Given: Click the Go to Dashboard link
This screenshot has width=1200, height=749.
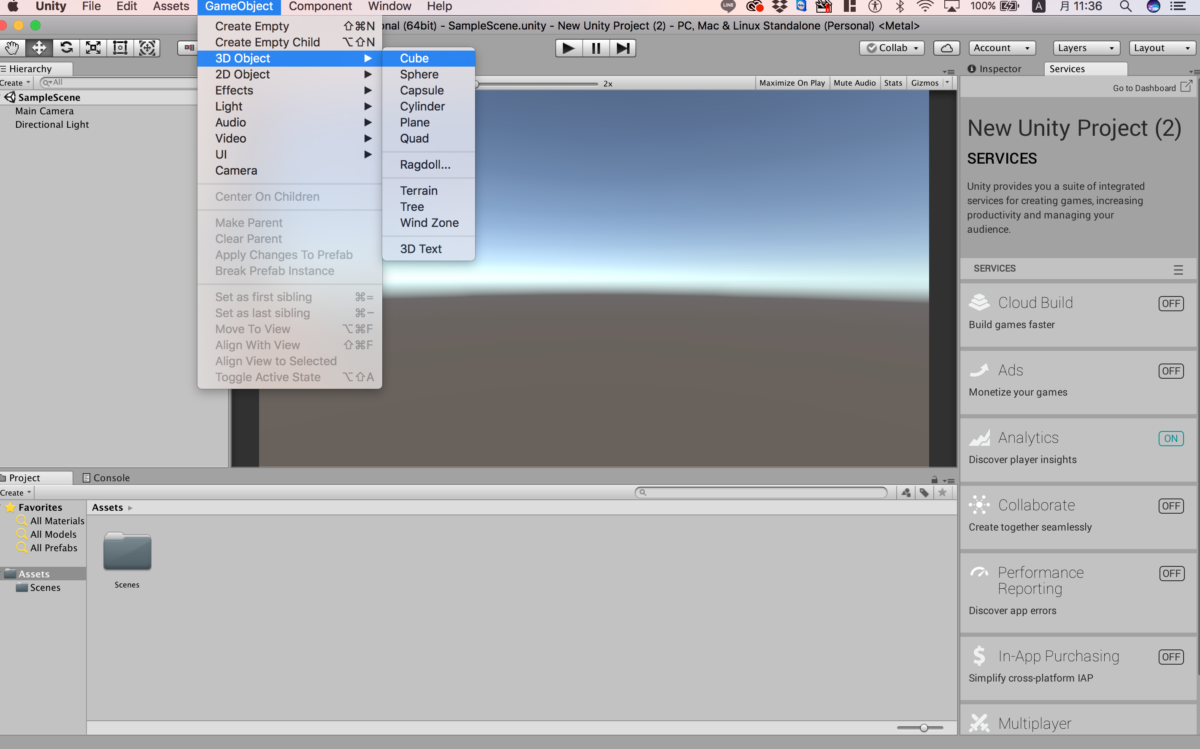Looking at the screenshot, I should [1144, 88].
